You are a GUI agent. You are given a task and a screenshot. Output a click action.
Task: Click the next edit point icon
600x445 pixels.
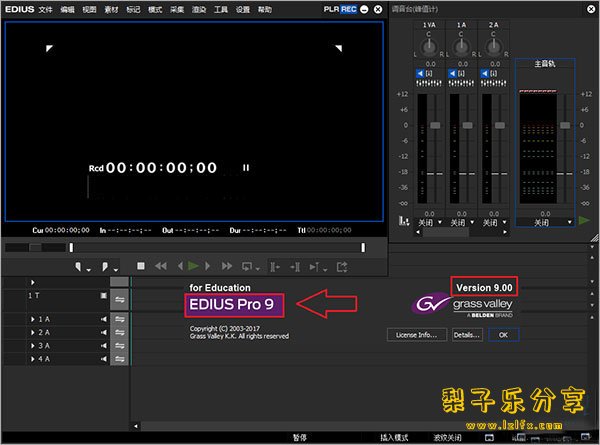295,267
